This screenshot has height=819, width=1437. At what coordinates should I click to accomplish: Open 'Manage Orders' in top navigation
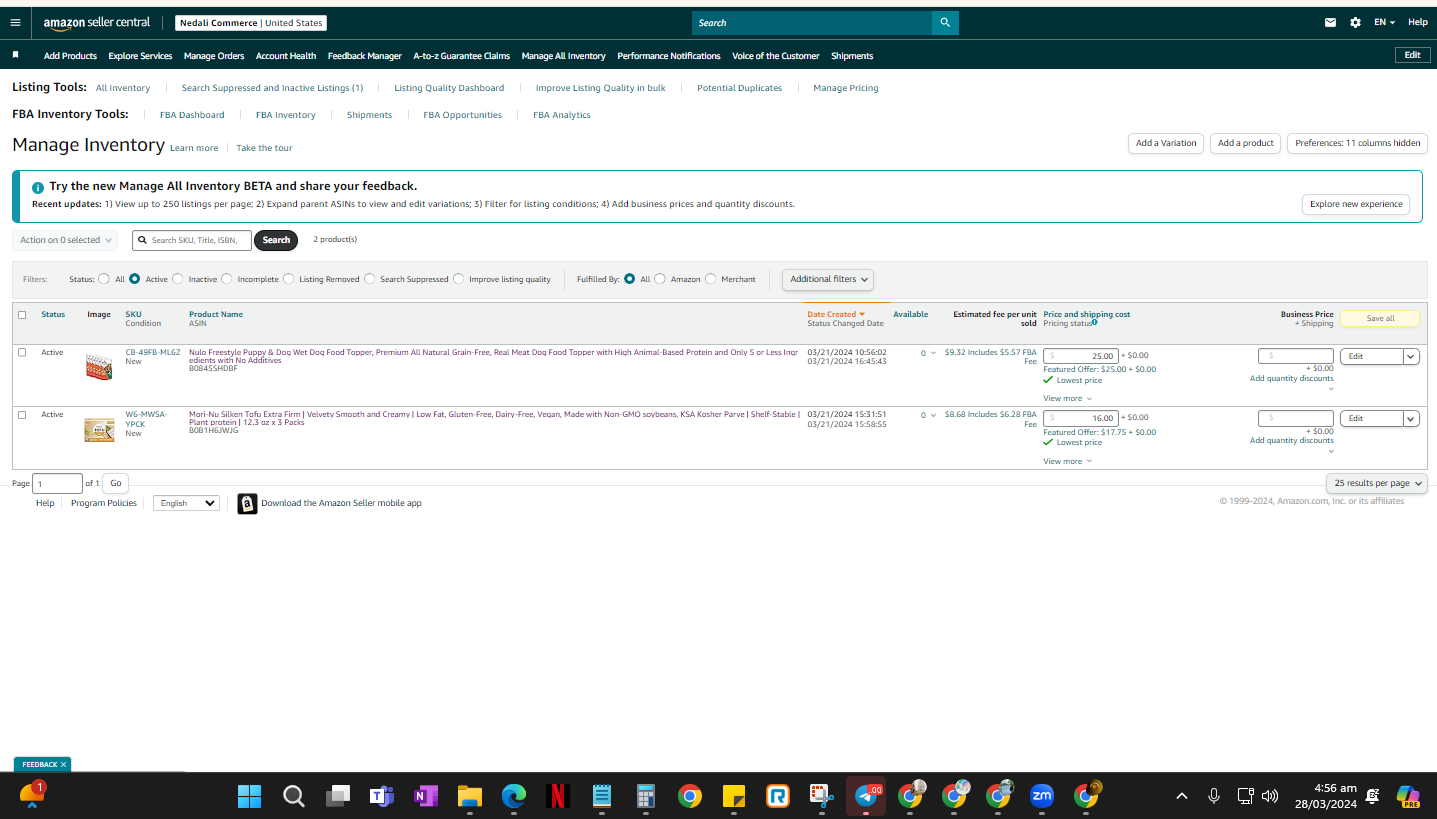[214, 56]
